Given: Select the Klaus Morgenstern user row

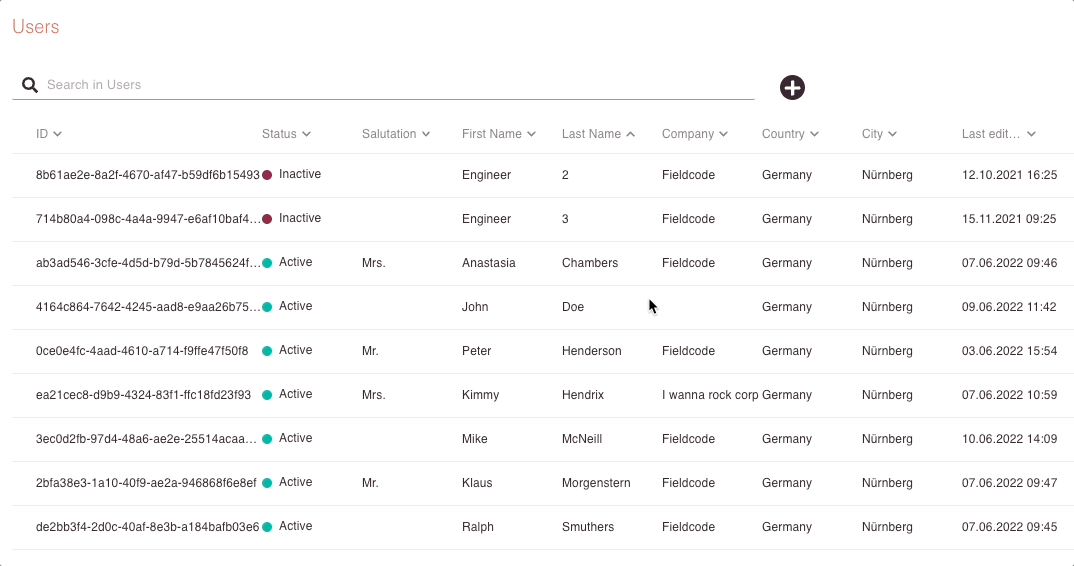Looking at the screenshot, I should 542,483.
